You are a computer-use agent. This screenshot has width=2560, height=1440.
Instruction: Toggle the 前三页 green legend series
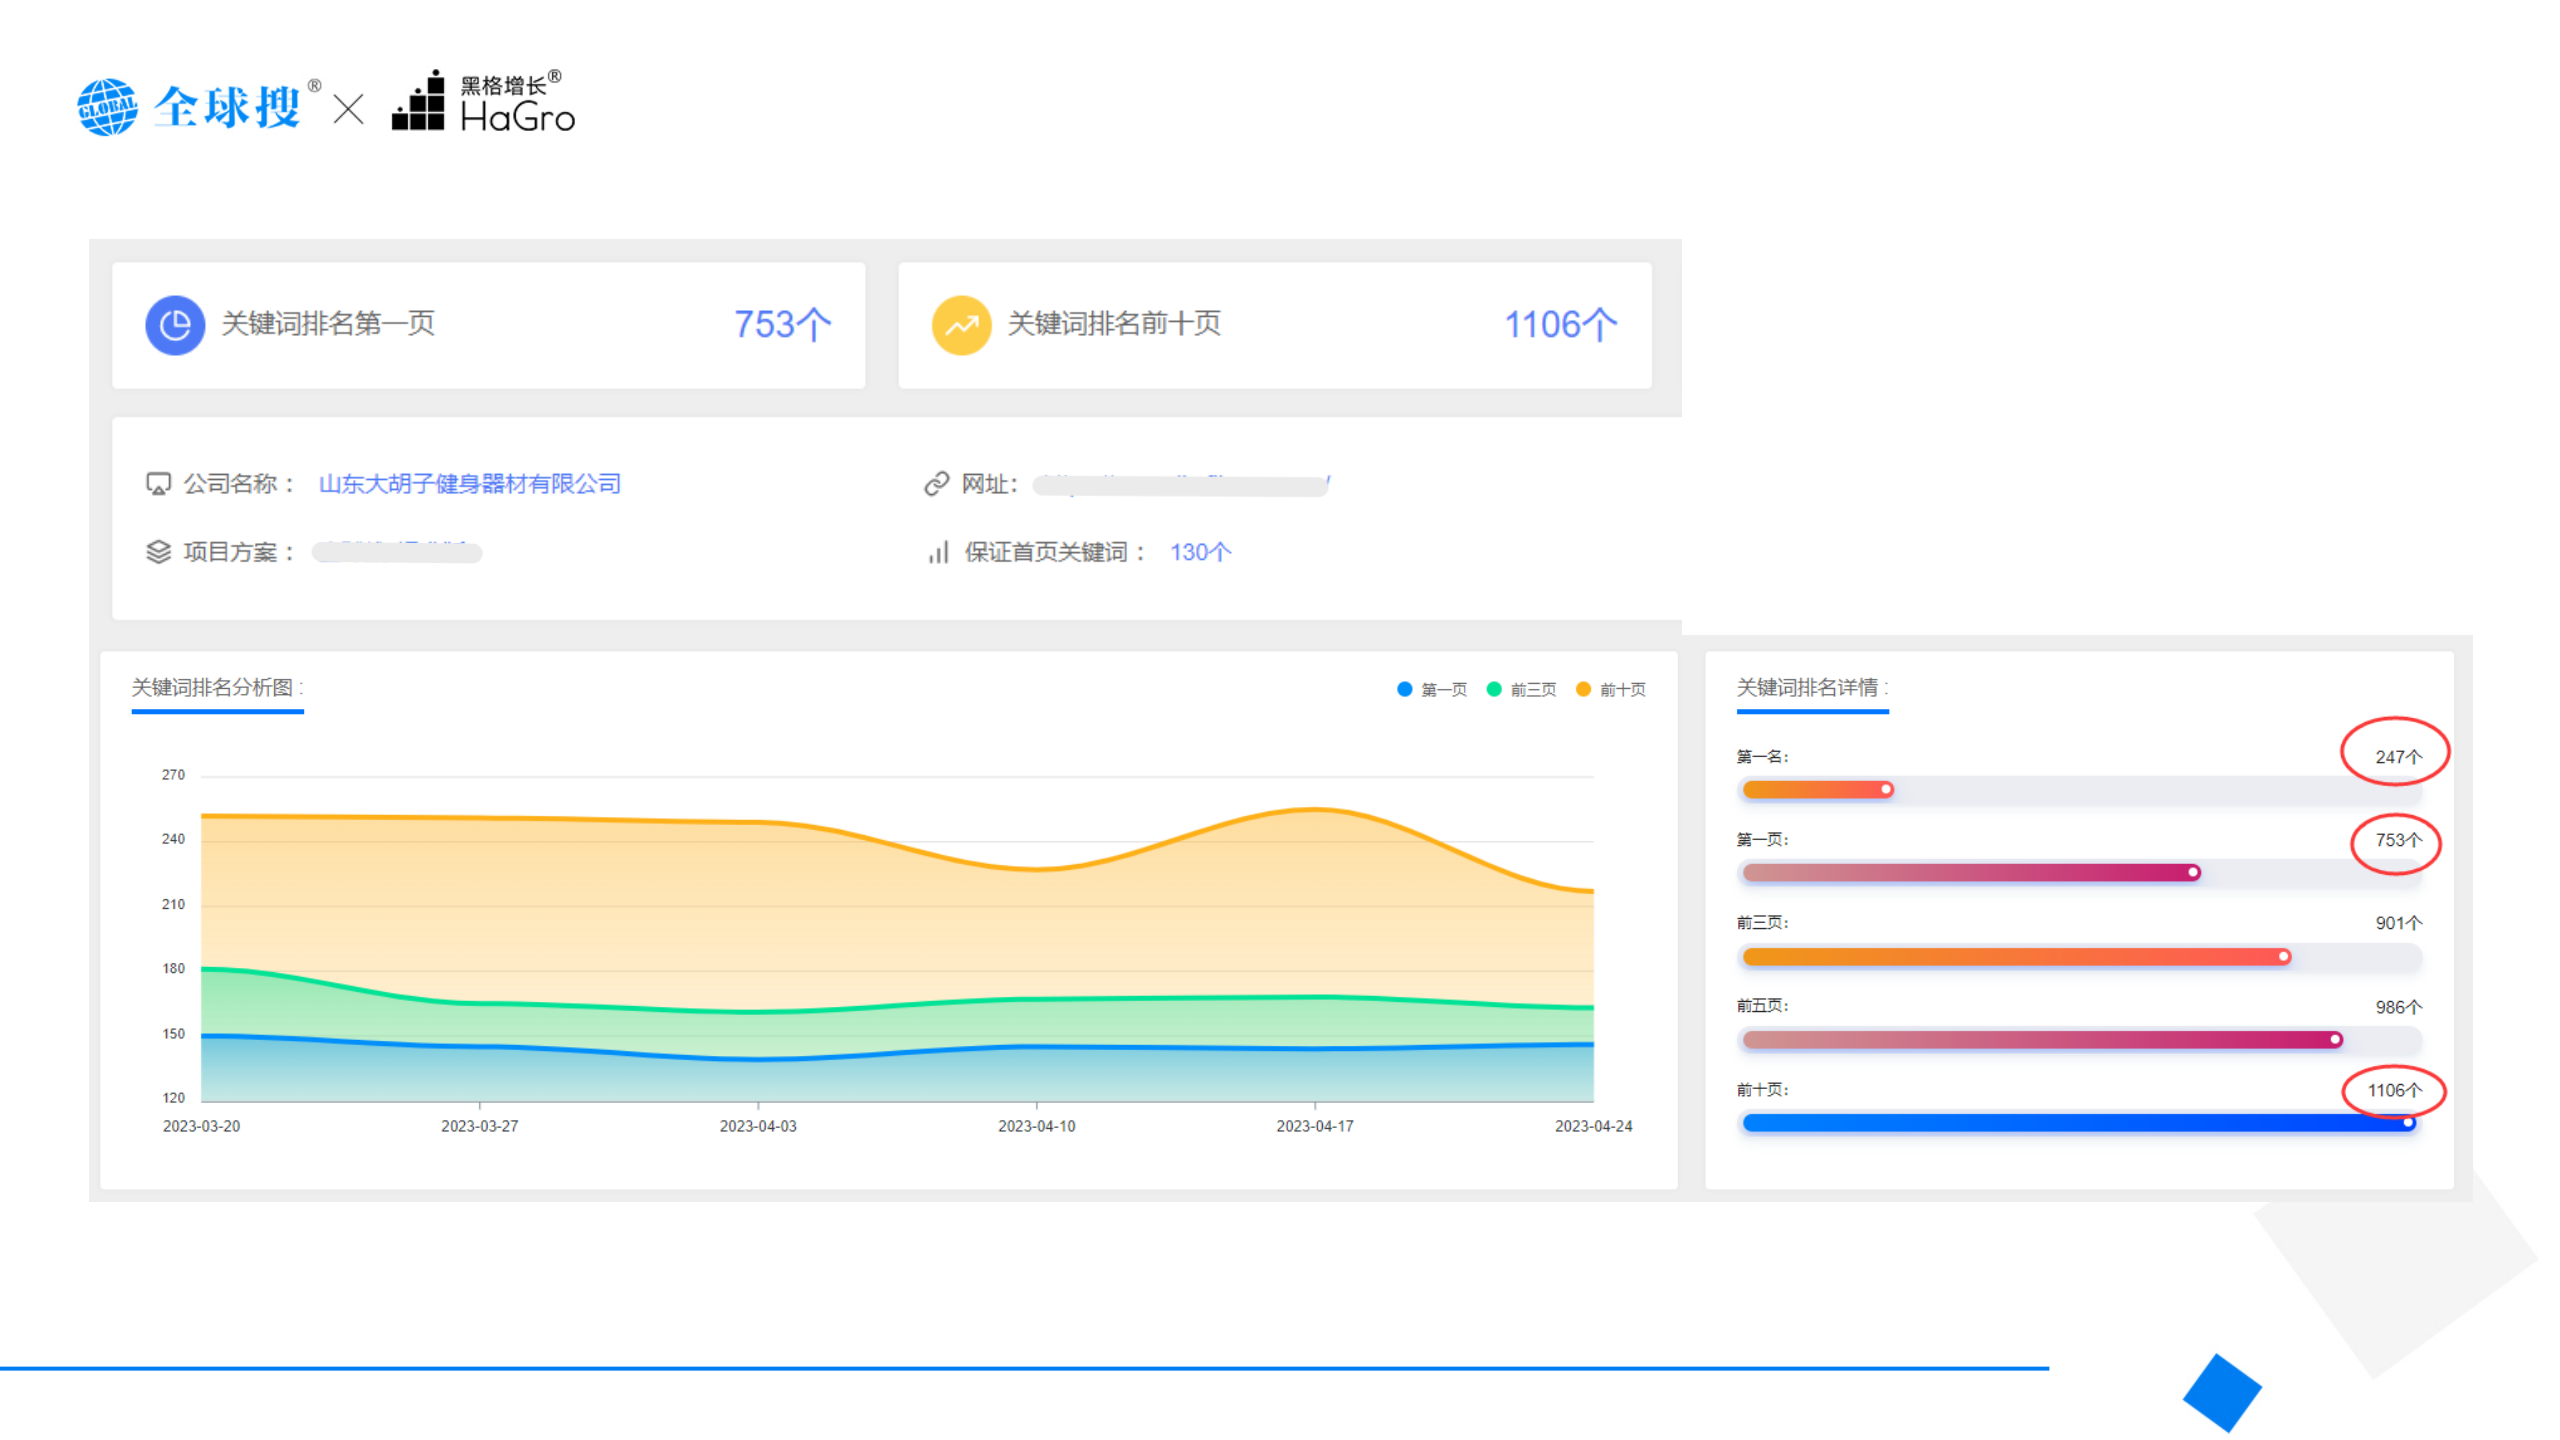pos(1521,689)
